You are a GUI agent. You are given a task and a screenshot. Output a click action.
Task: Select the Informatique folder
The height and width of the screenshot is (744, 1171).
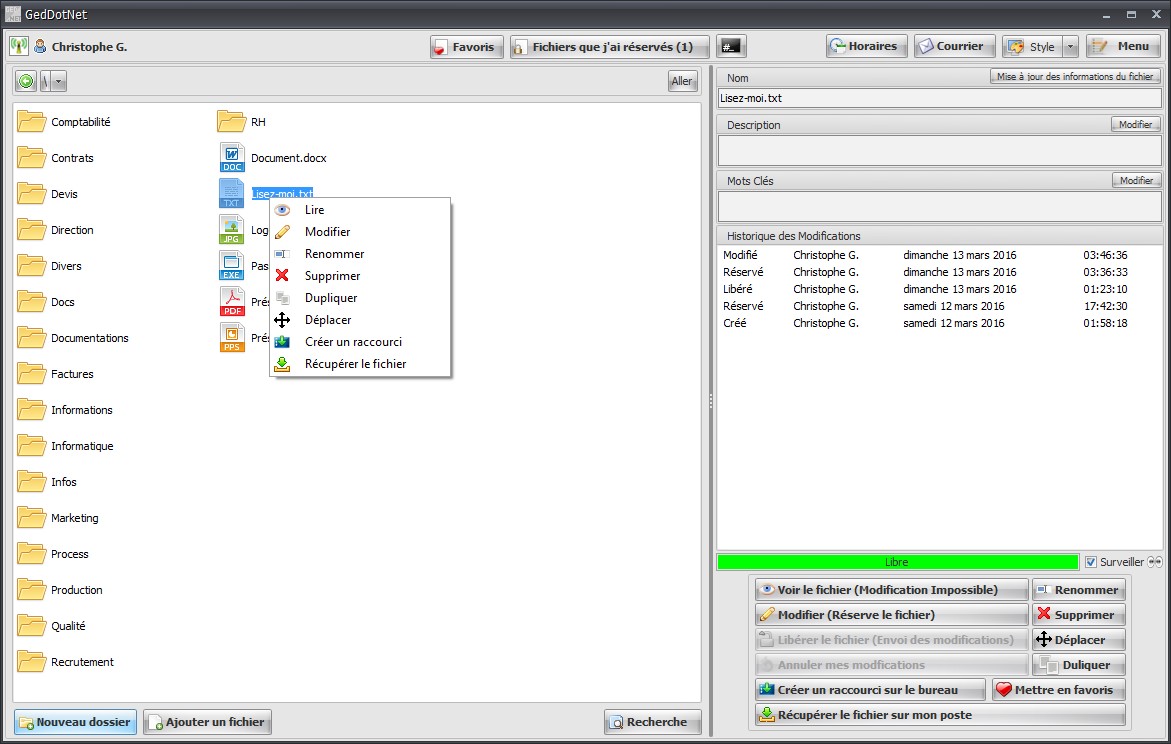(66, 446)
